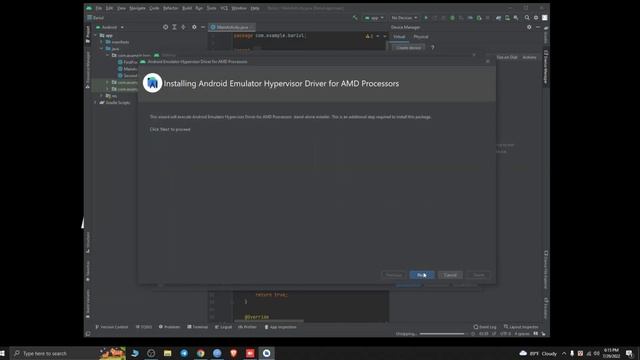The height and width of the screenshot is (360, 640).
Task: Click the green Run app icon
Action: coord(426,18)
